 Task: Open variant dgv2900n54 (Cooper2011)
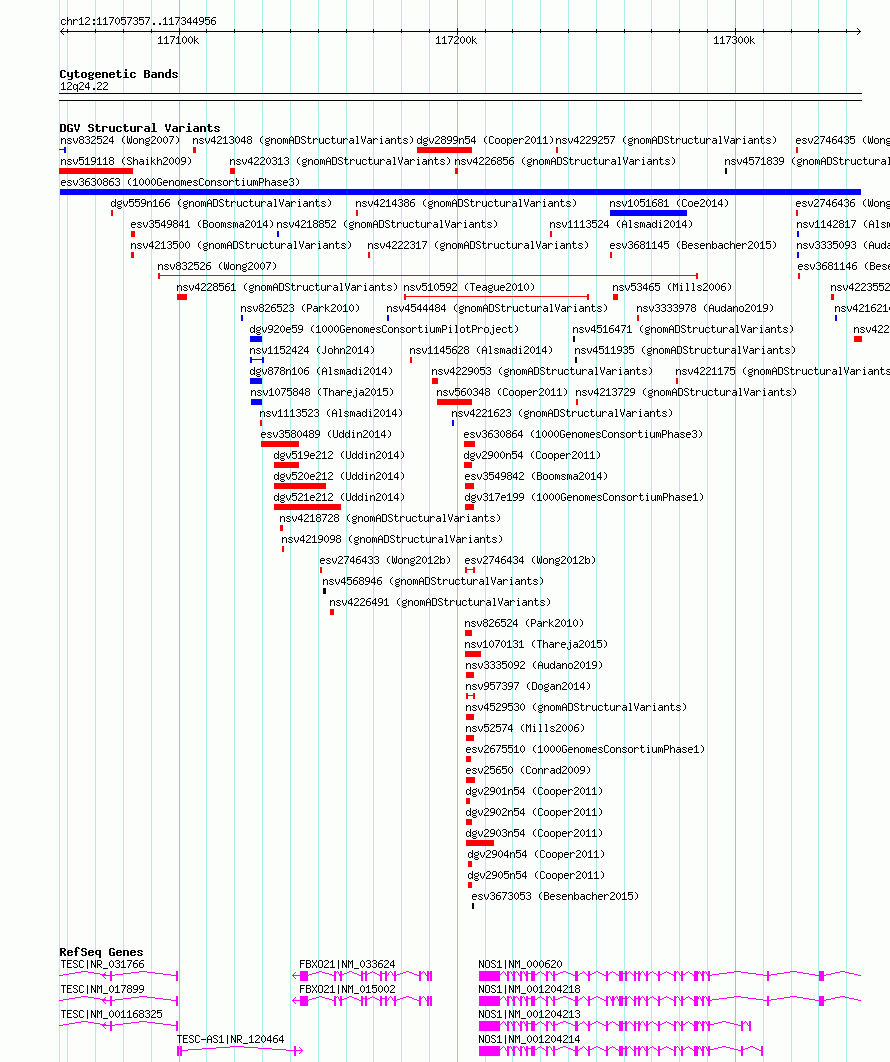532,455
